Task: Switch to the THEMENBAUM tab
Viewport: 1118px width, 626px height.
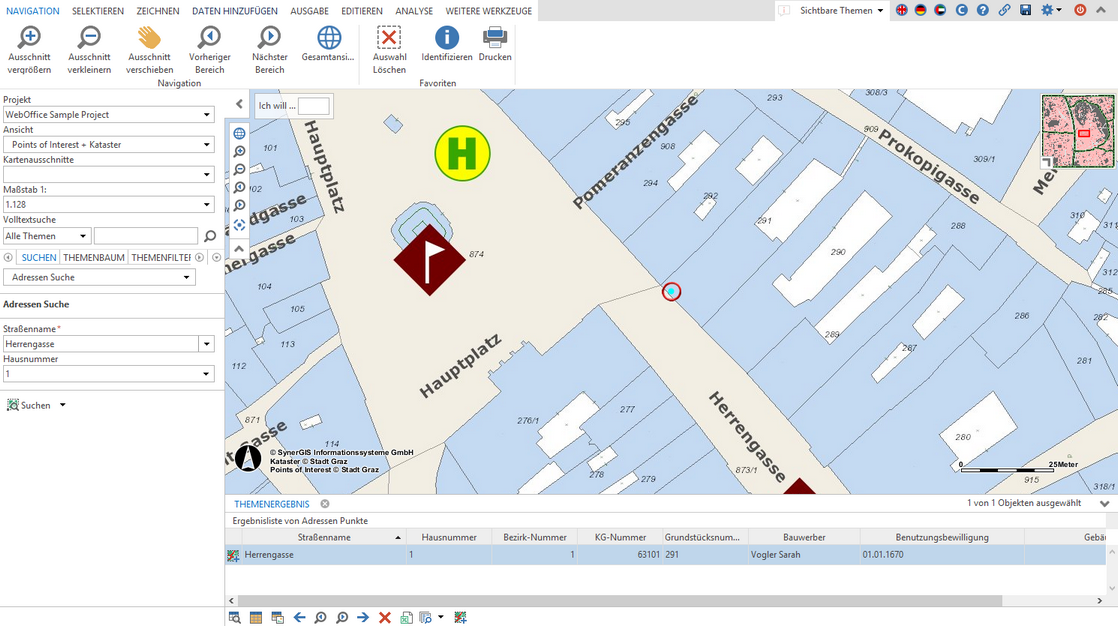Action: point(94,257)
